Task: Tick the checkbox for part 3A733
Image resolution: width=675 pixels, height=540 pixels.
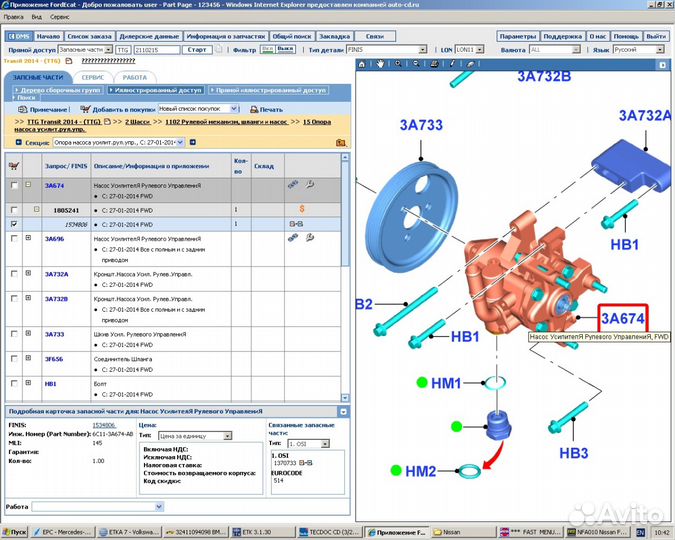Action: pos(13,334)
